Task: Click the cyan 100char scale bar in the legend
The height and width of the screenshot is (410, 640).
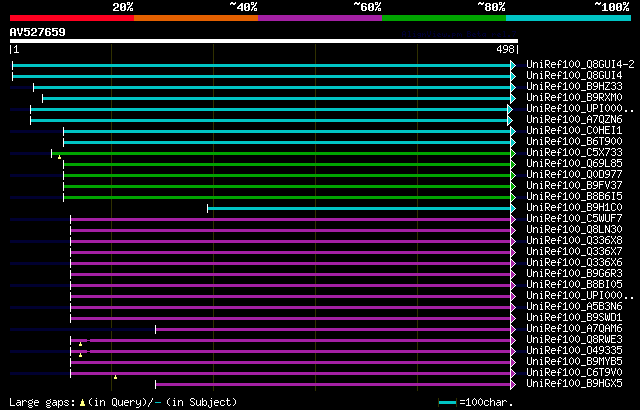Action: (447, 403)
